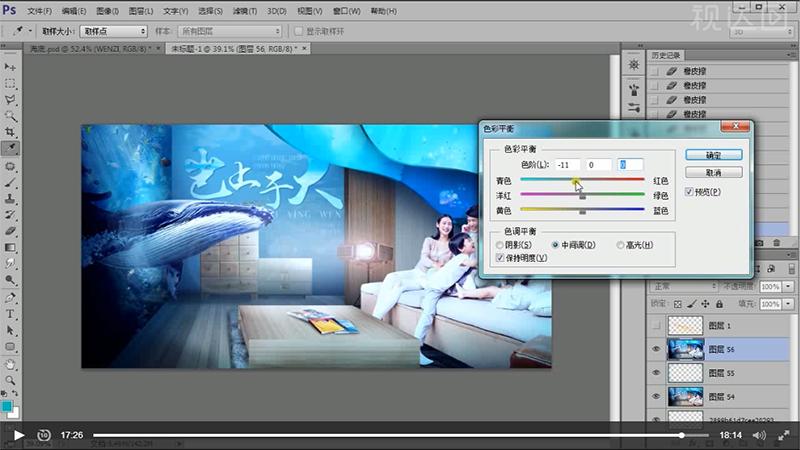Image resolution: width=800 pixels, height=450 pixels.
Task: Click 取消 Cancel in Color Balance dialog
Action: click(x=713, y=173)
